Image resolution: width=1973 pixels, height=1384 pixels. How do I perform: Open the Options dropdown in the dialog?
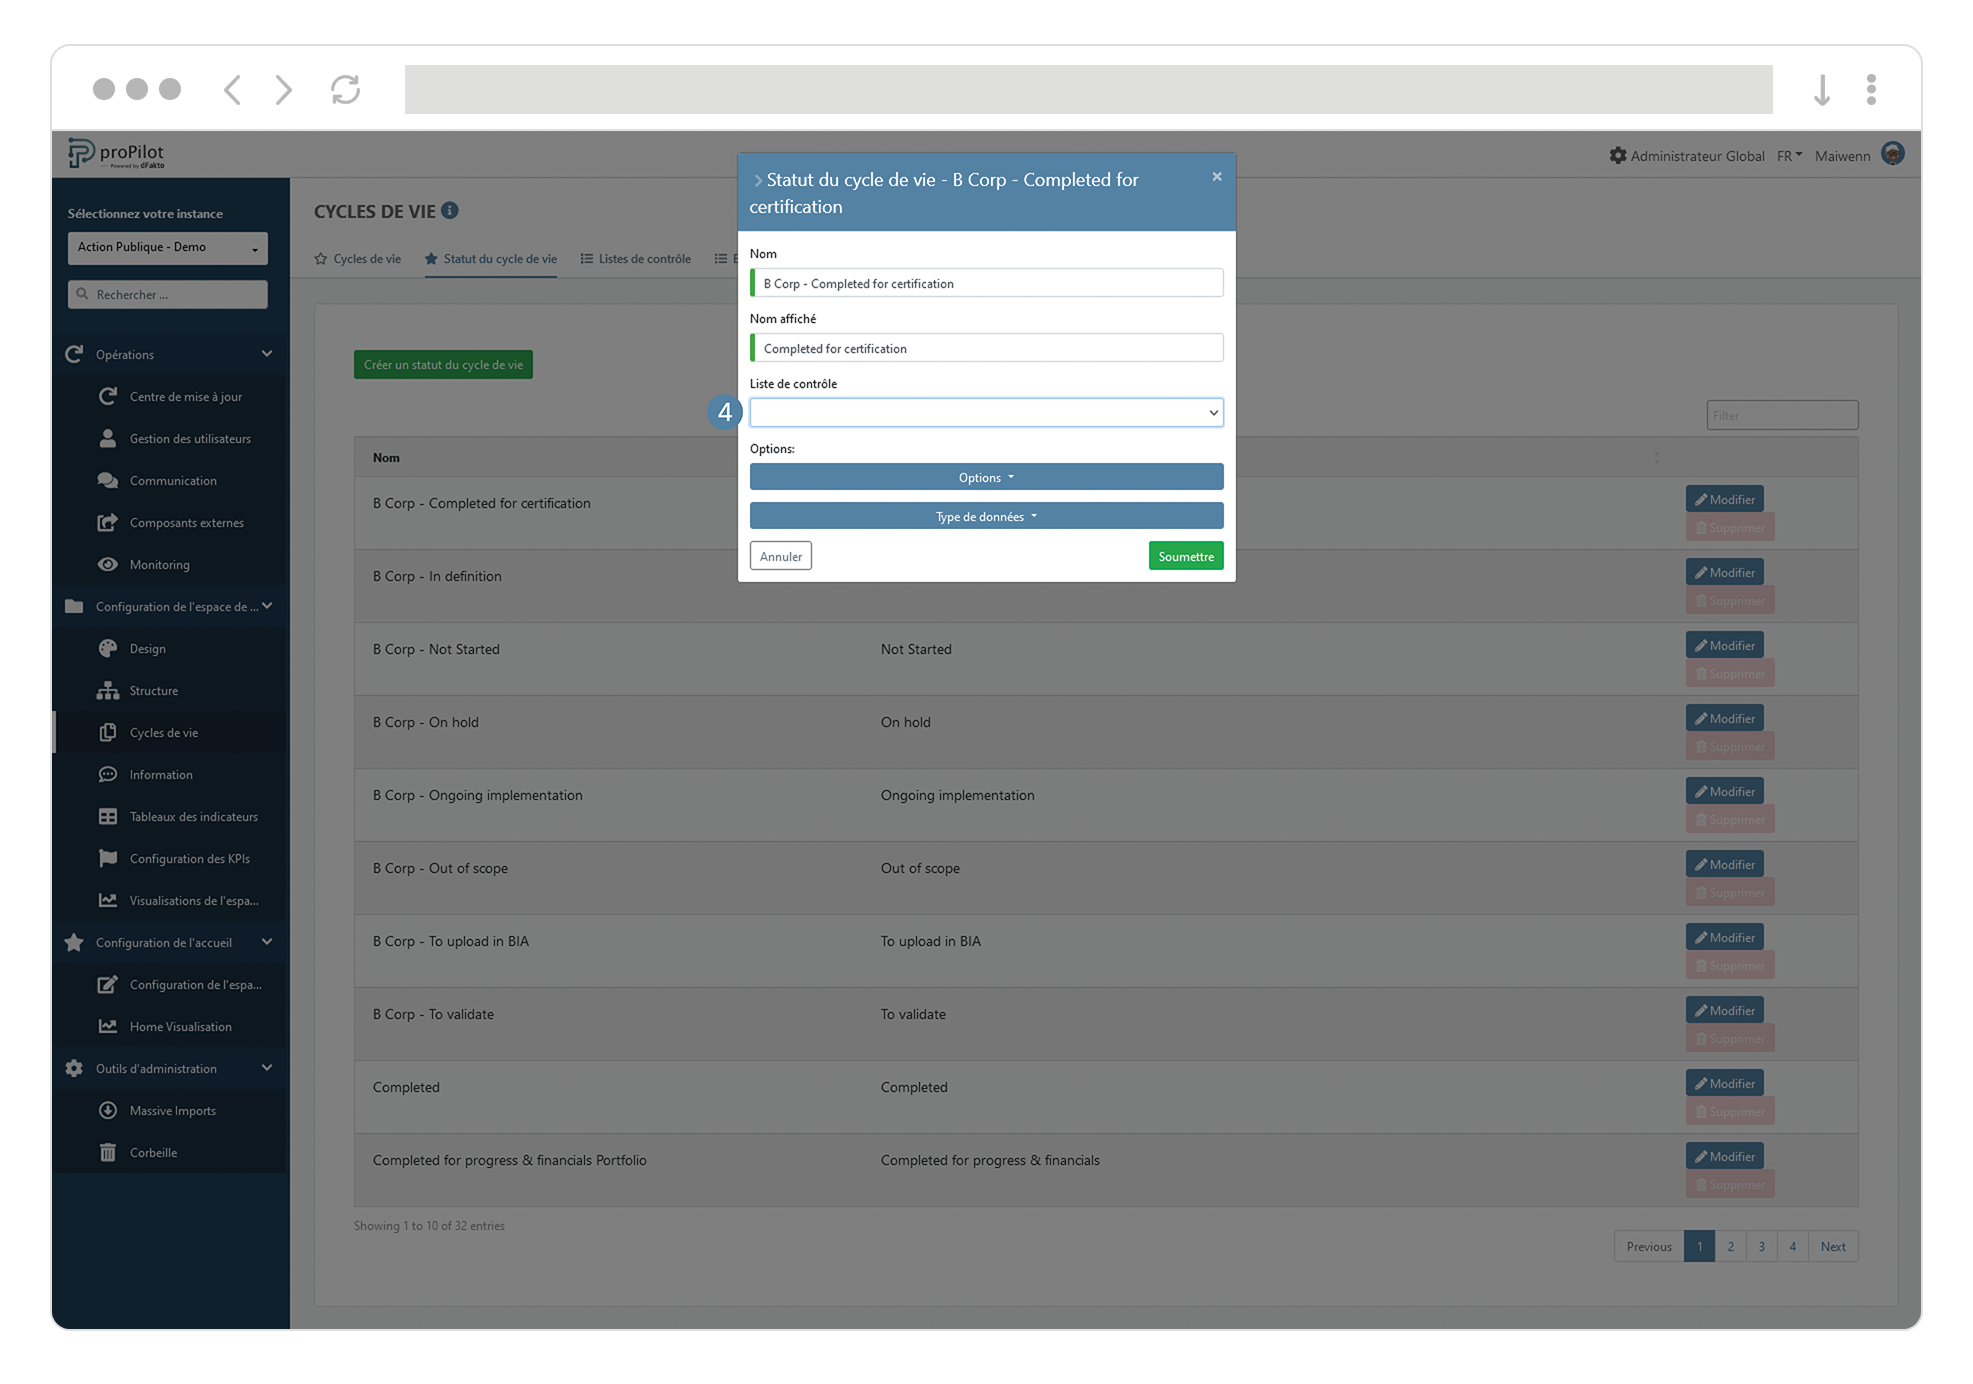(986, 477)
